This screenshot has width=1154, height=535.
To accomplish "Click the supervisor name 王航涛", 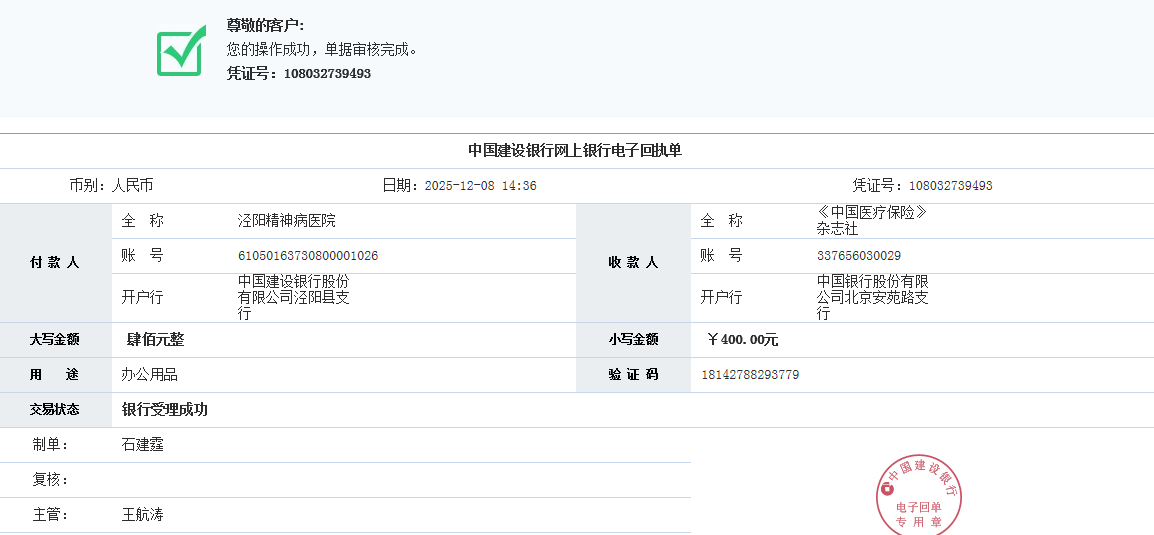I will 143,515.
